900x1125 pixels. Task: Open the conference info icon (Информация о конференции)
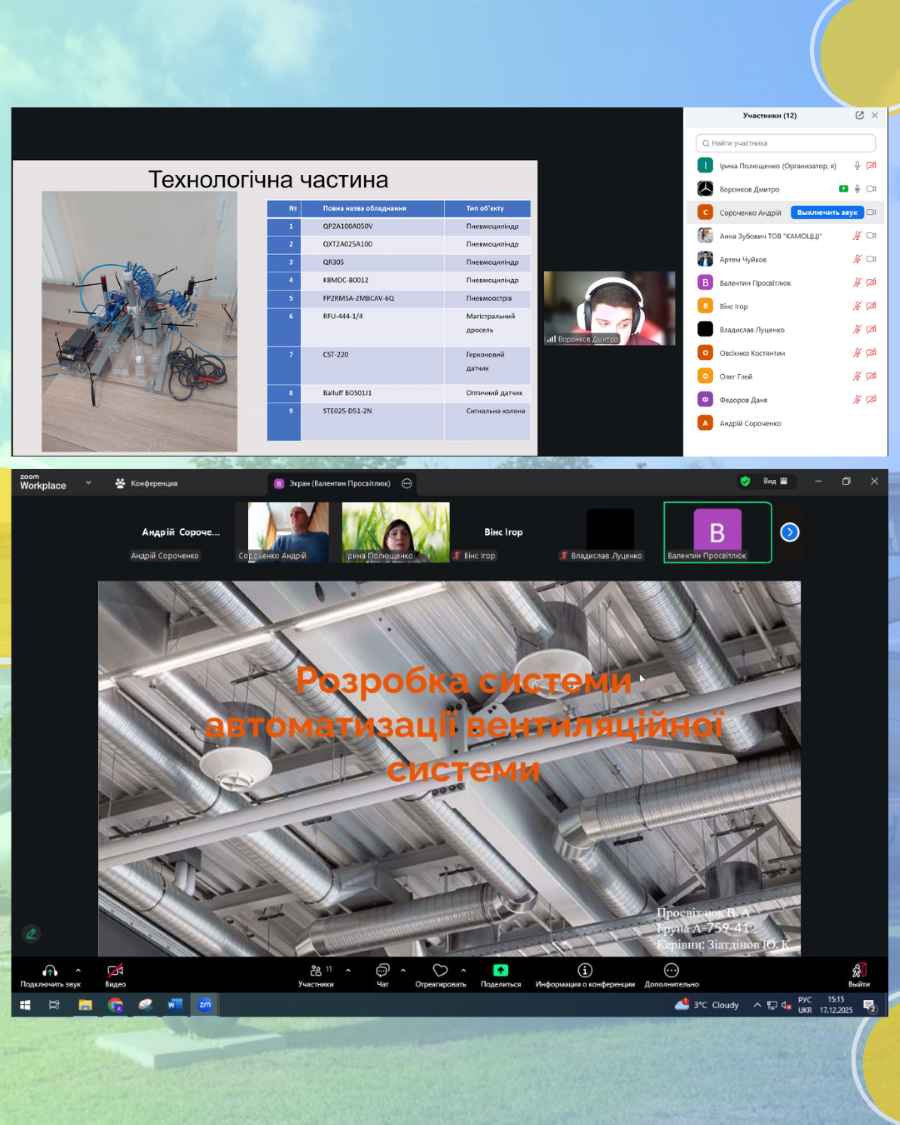click(585, 970)
